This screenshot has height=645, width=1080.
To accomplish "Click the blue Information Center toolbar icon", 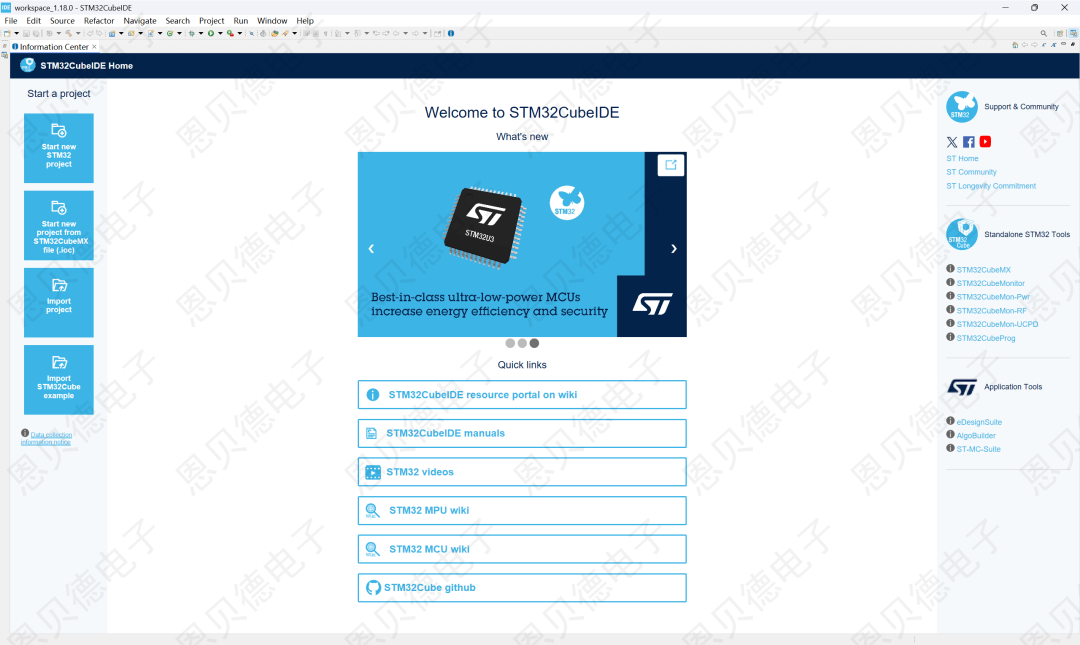I will (451, 33).
